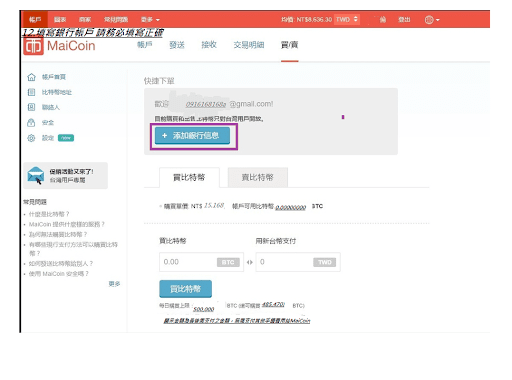Expand the 更多 menu in the top bar

(150, 20)
